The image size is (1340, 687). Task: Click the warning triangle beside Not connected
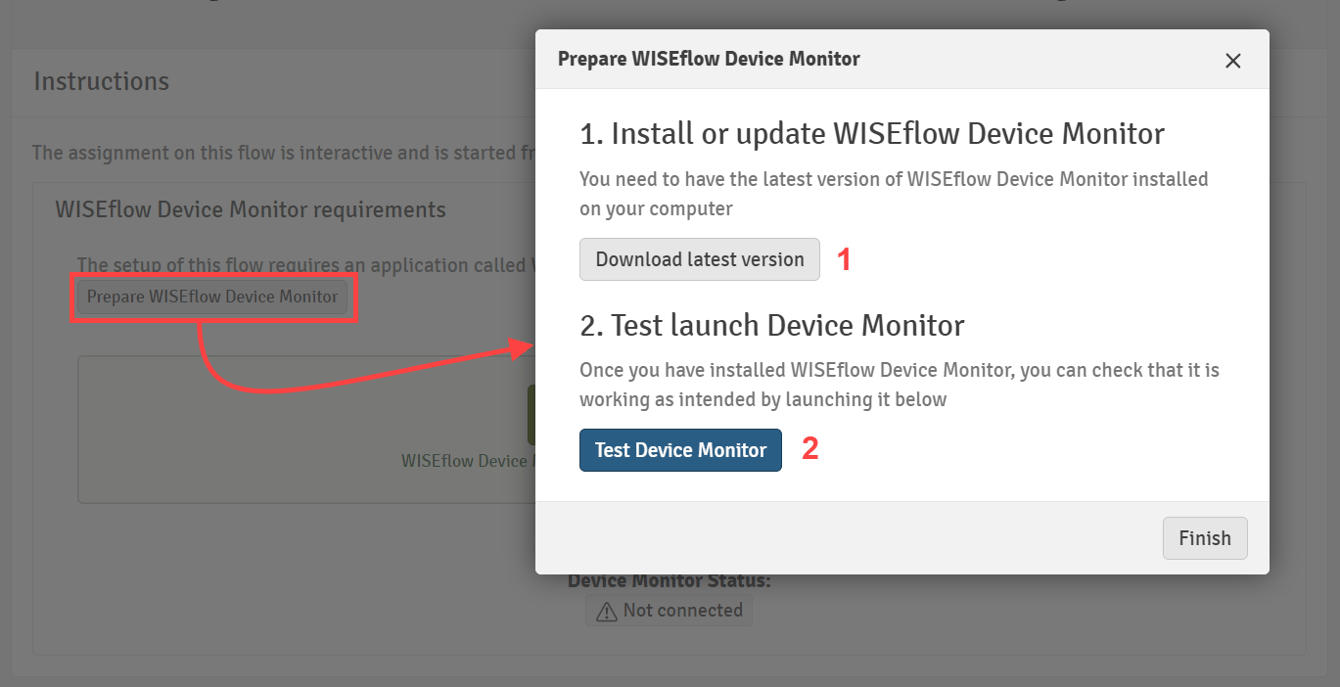point(608,610)
